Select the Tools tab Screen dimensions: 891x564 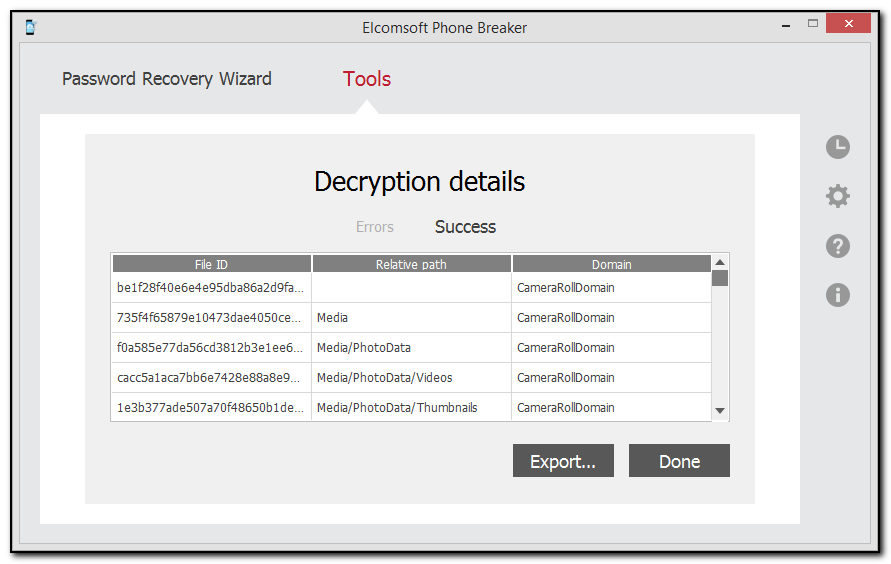[x=366, y=79]
